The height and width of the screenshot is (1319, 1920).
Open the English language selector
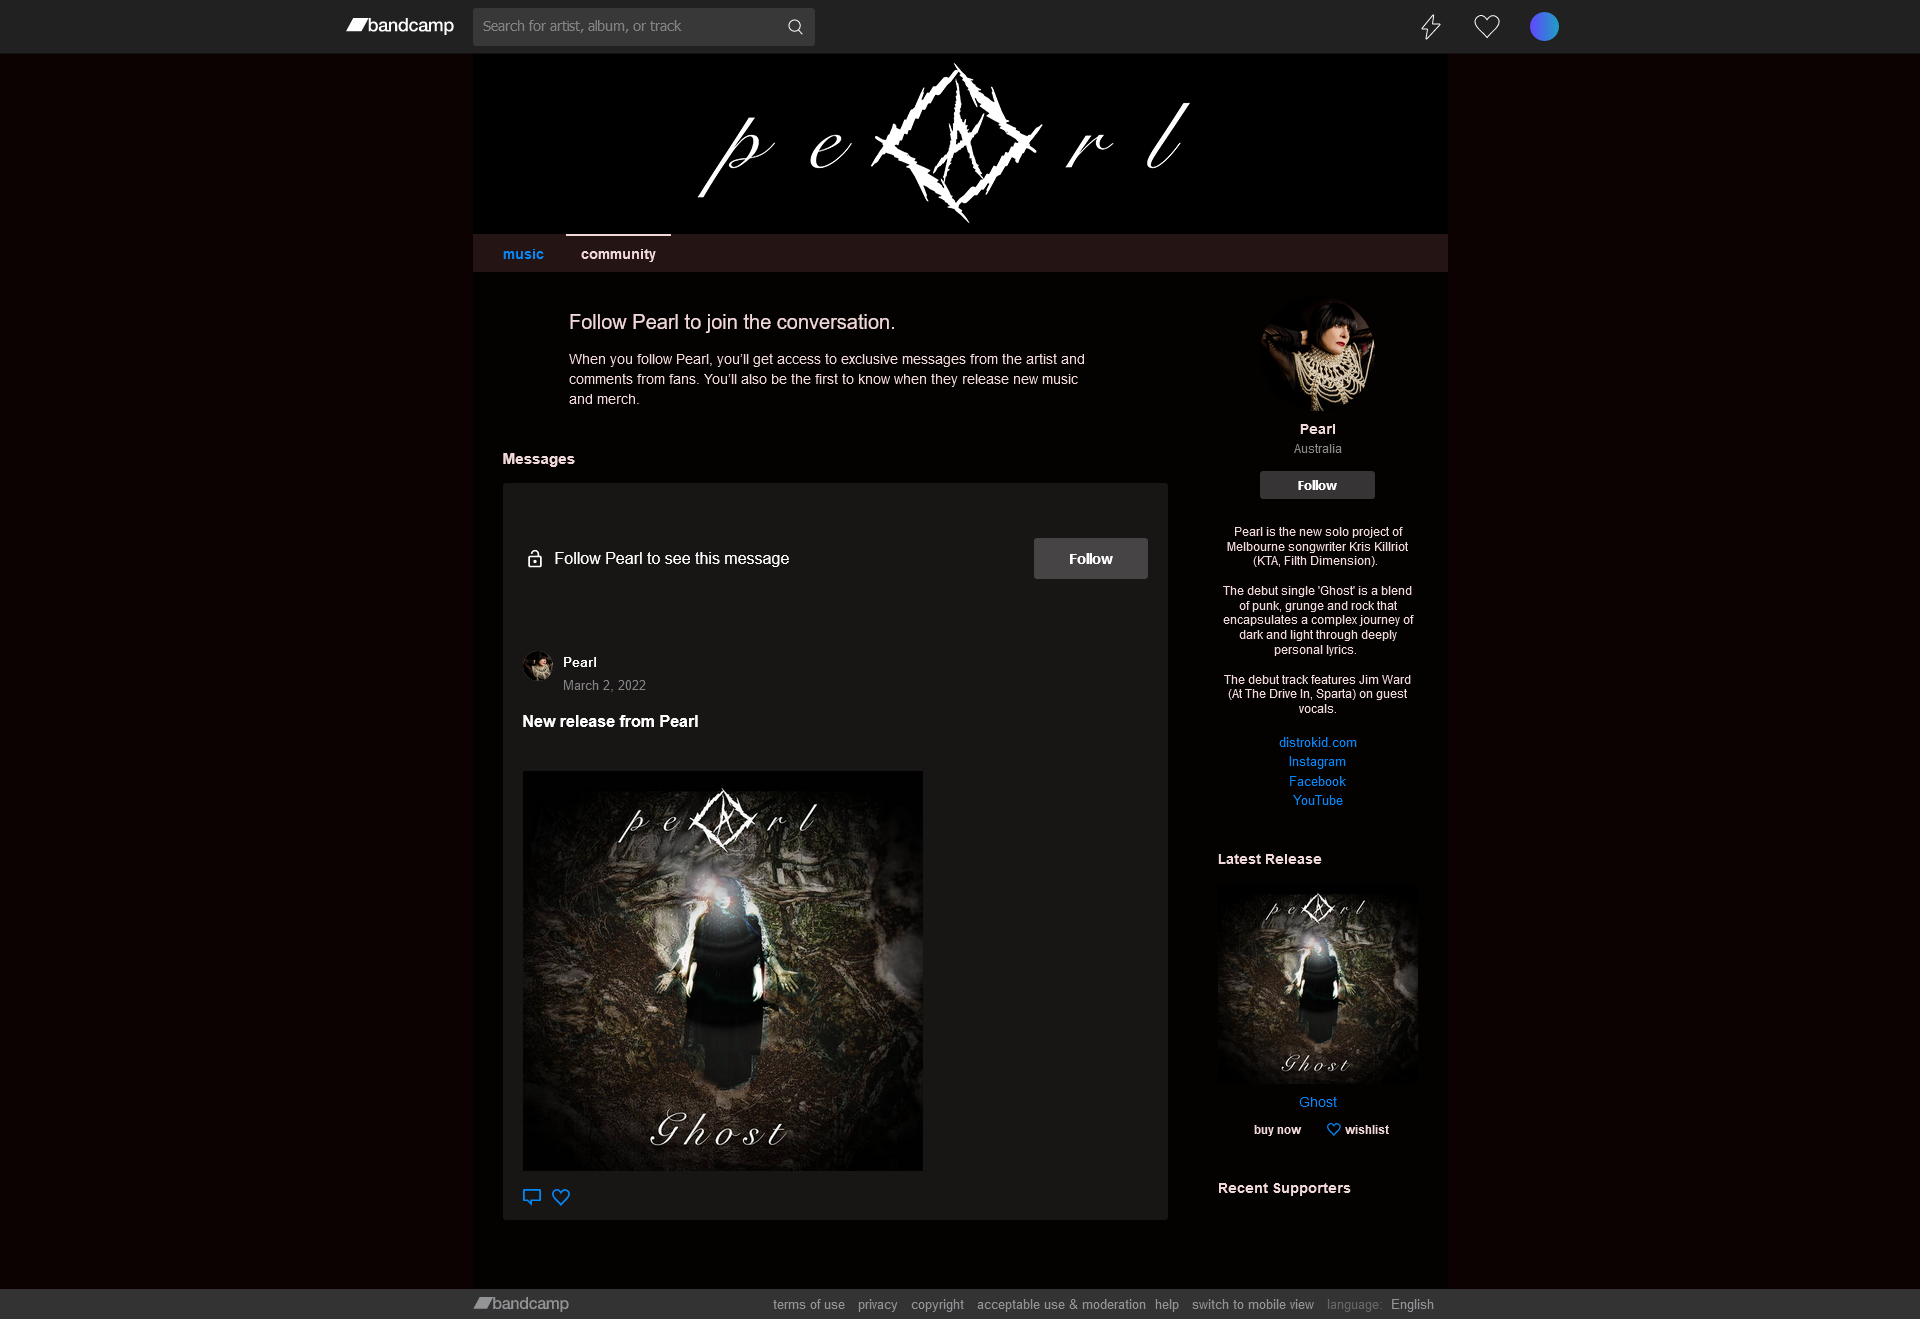[1412, 1305]
